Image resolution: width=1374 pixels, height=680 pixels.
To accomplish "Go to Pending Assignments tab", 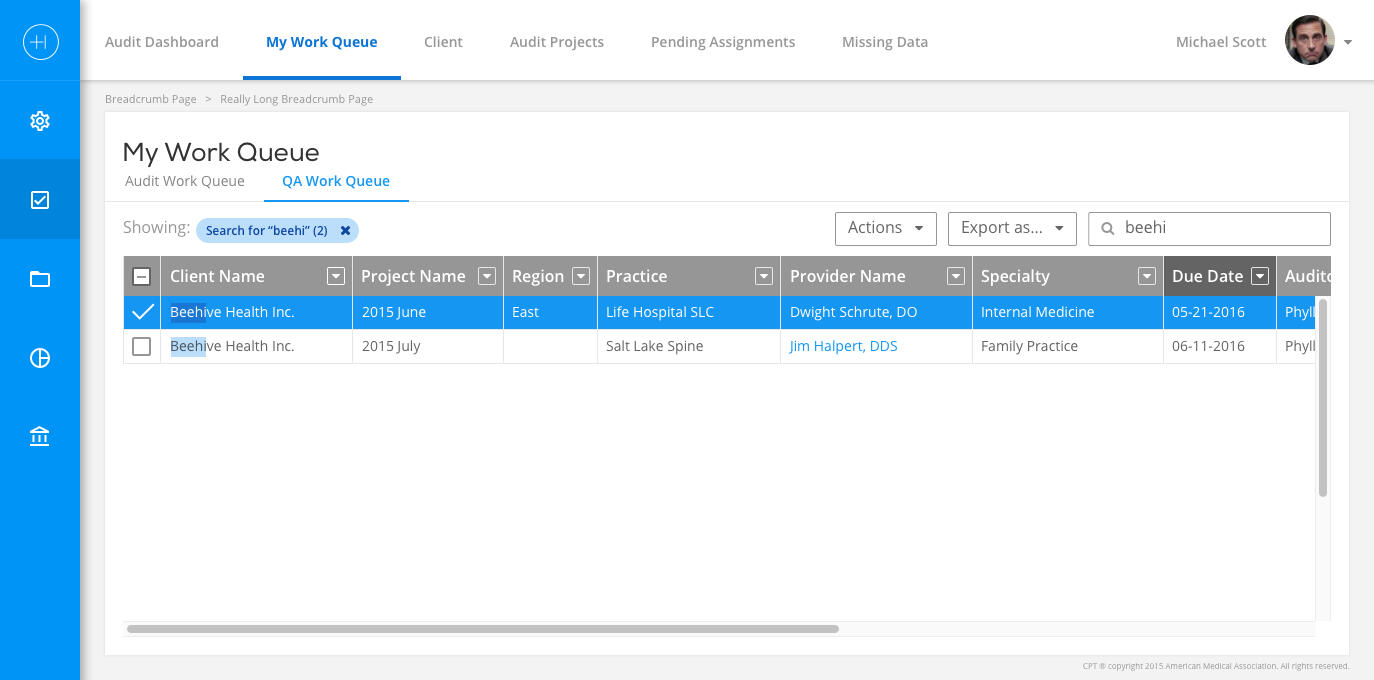I will [723, 42].
